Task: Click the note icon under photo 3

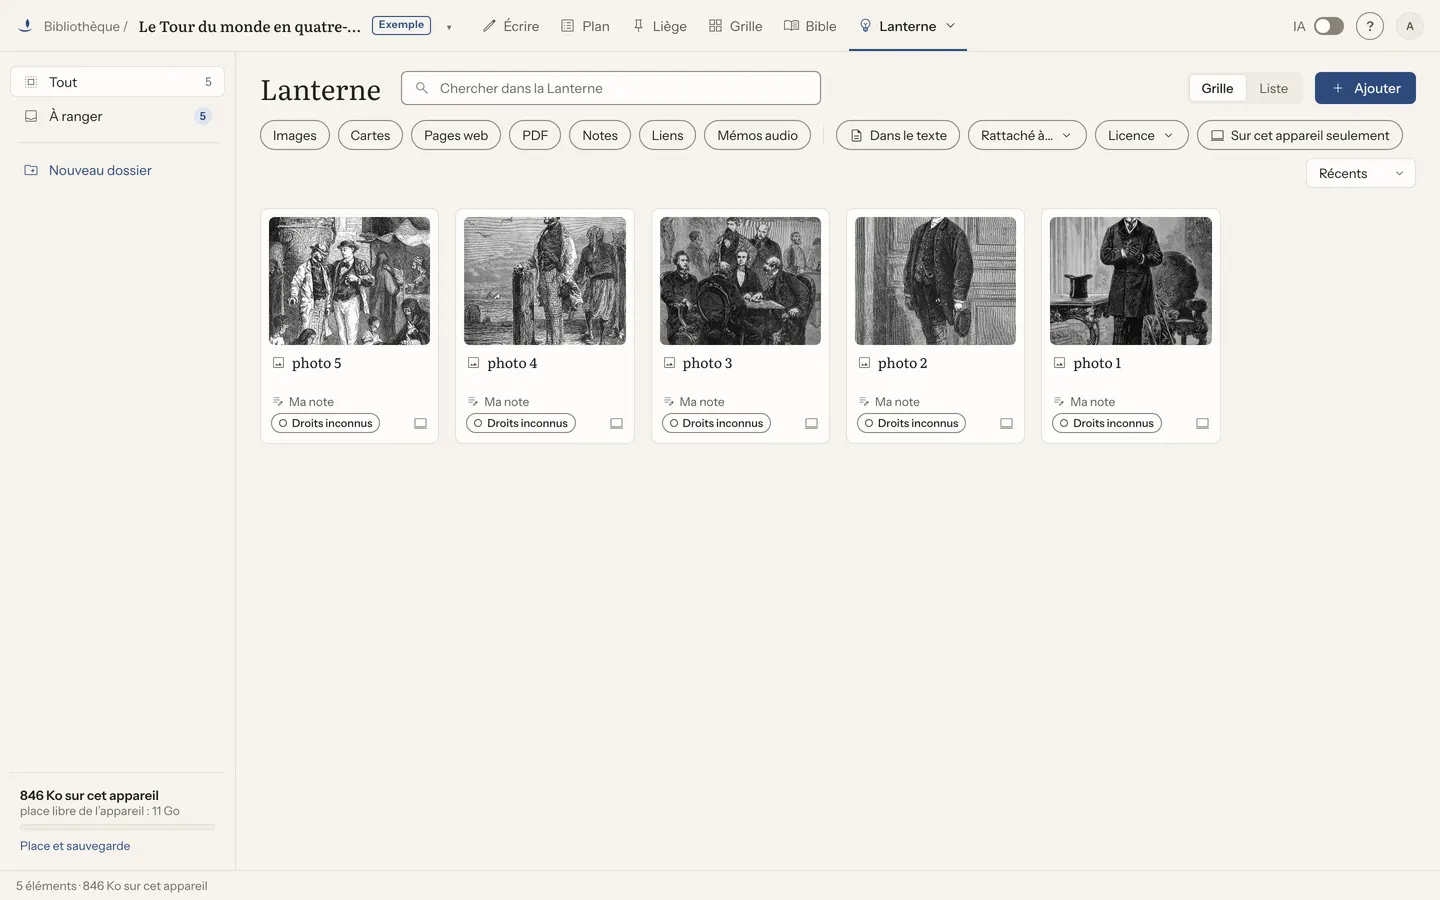Action: click(669, 402)
